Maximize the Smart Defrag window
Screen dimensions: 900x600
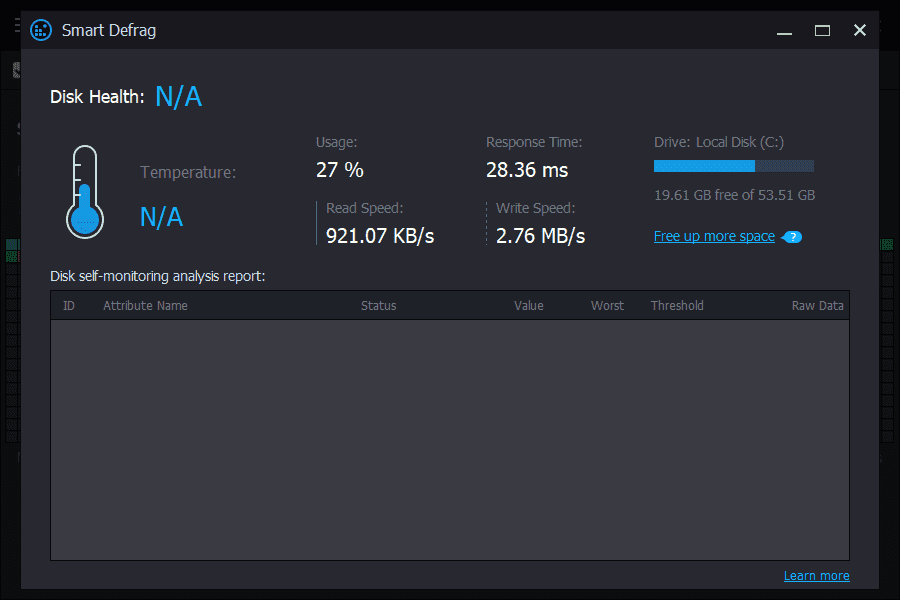coord(822,30)
